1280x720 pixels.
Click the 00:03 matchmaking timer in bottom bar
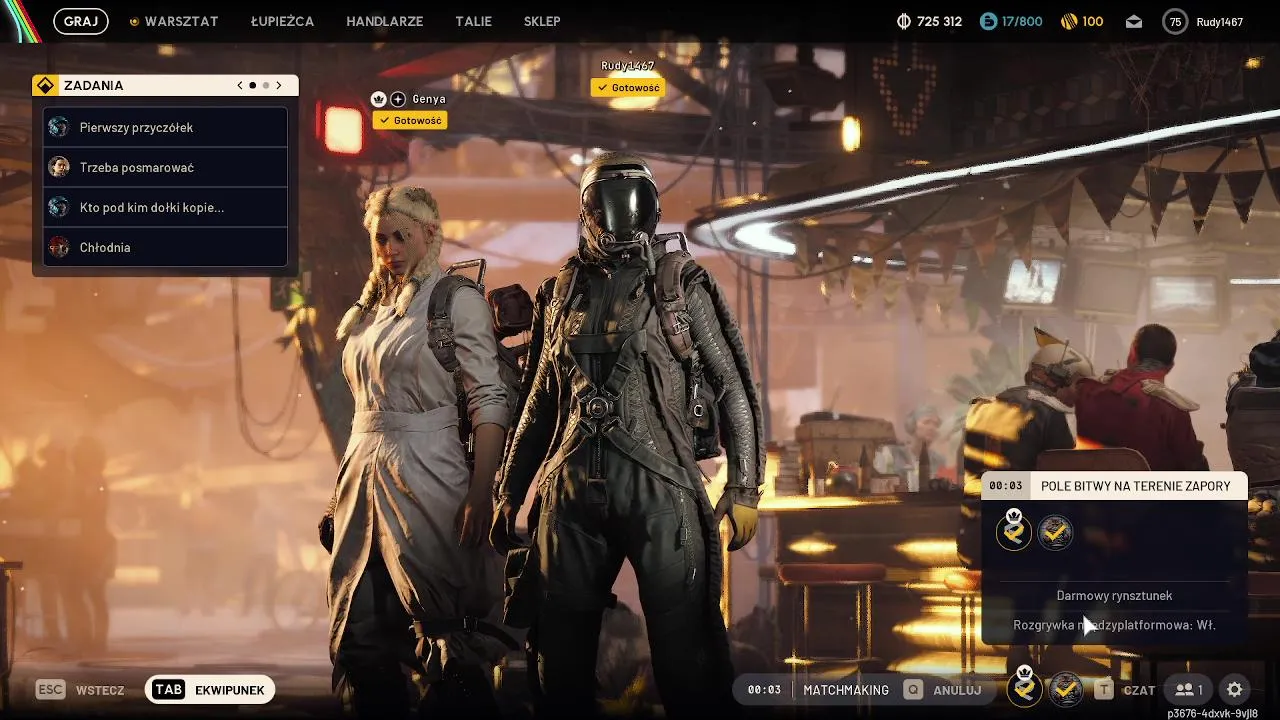(764, 690)
